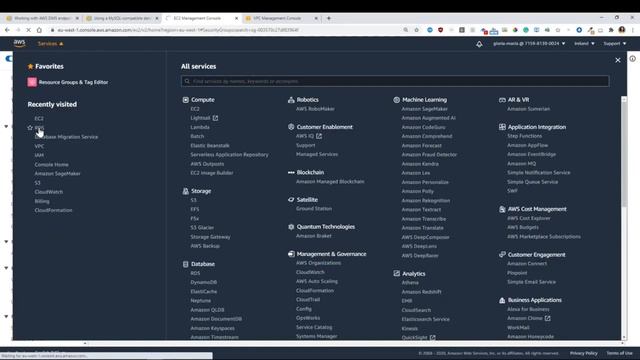Click the Resource Groups & Tag Editor icon
The width and height of the screenshot is (640, 360).
point(32,82)
